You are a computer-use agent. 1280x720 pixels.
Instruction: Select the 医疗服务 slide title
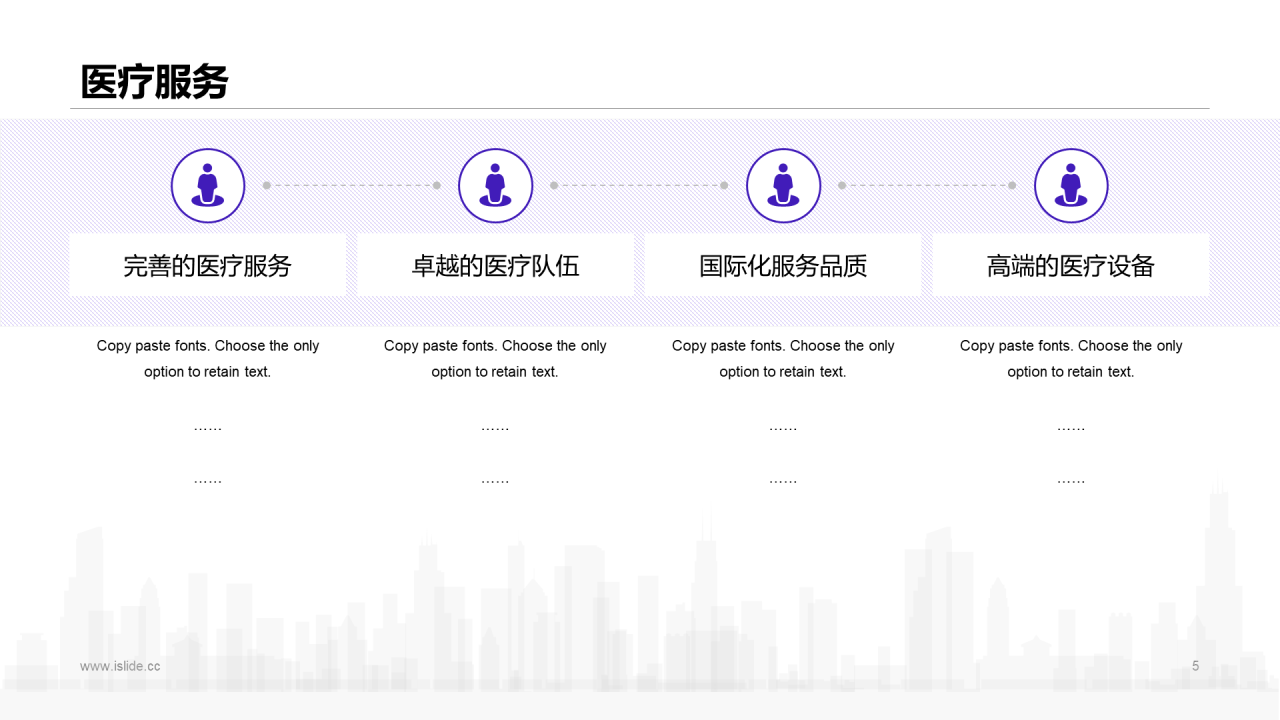(155, 82)
